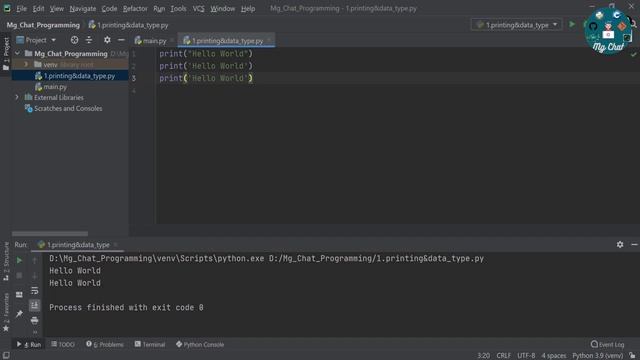
Task: Select Scratches and Consoles
Action: [x=63, y=109]
